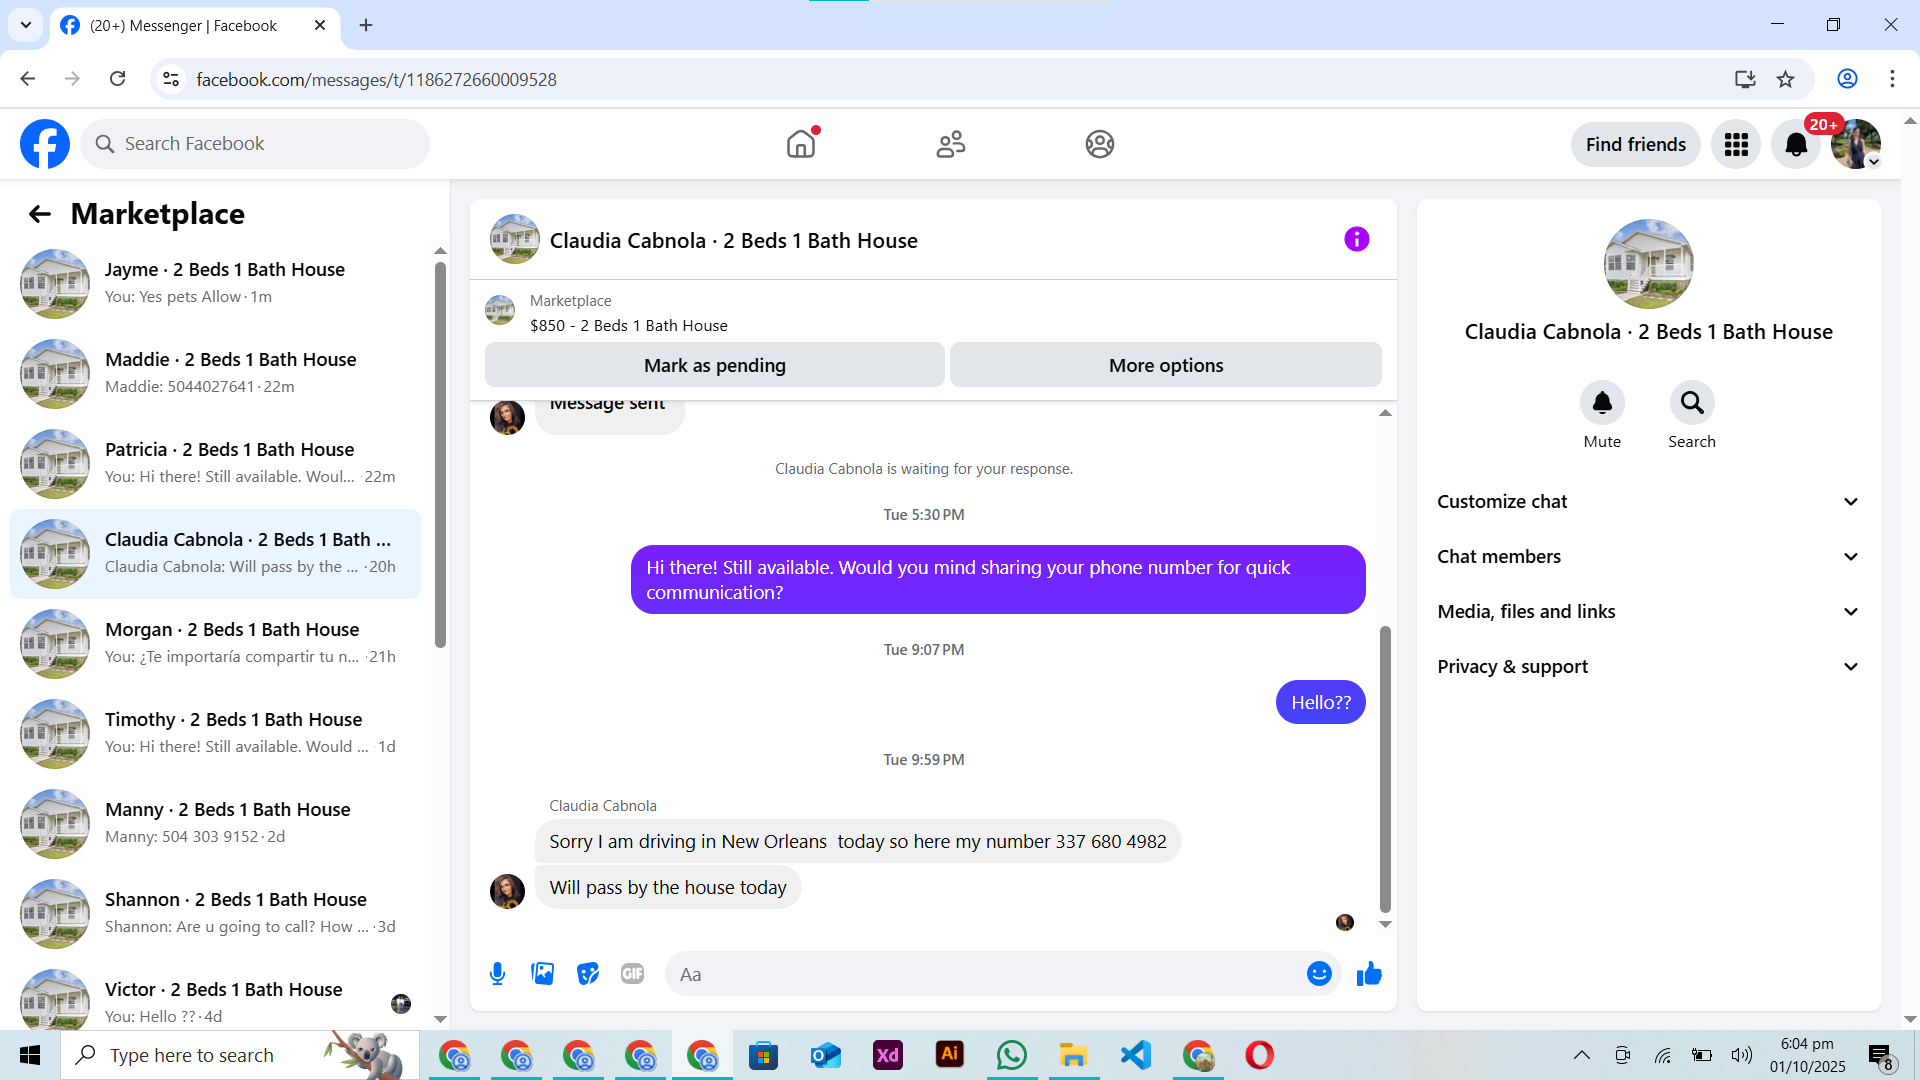Open Morgan conversation
Viewport: 1920px width, 1080px height.
(x=215, y=644)
